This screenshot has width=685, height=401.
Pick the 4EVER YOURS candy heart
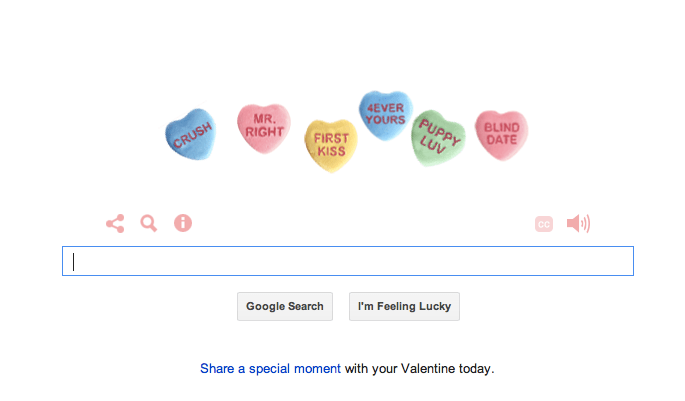click(385, 114)
